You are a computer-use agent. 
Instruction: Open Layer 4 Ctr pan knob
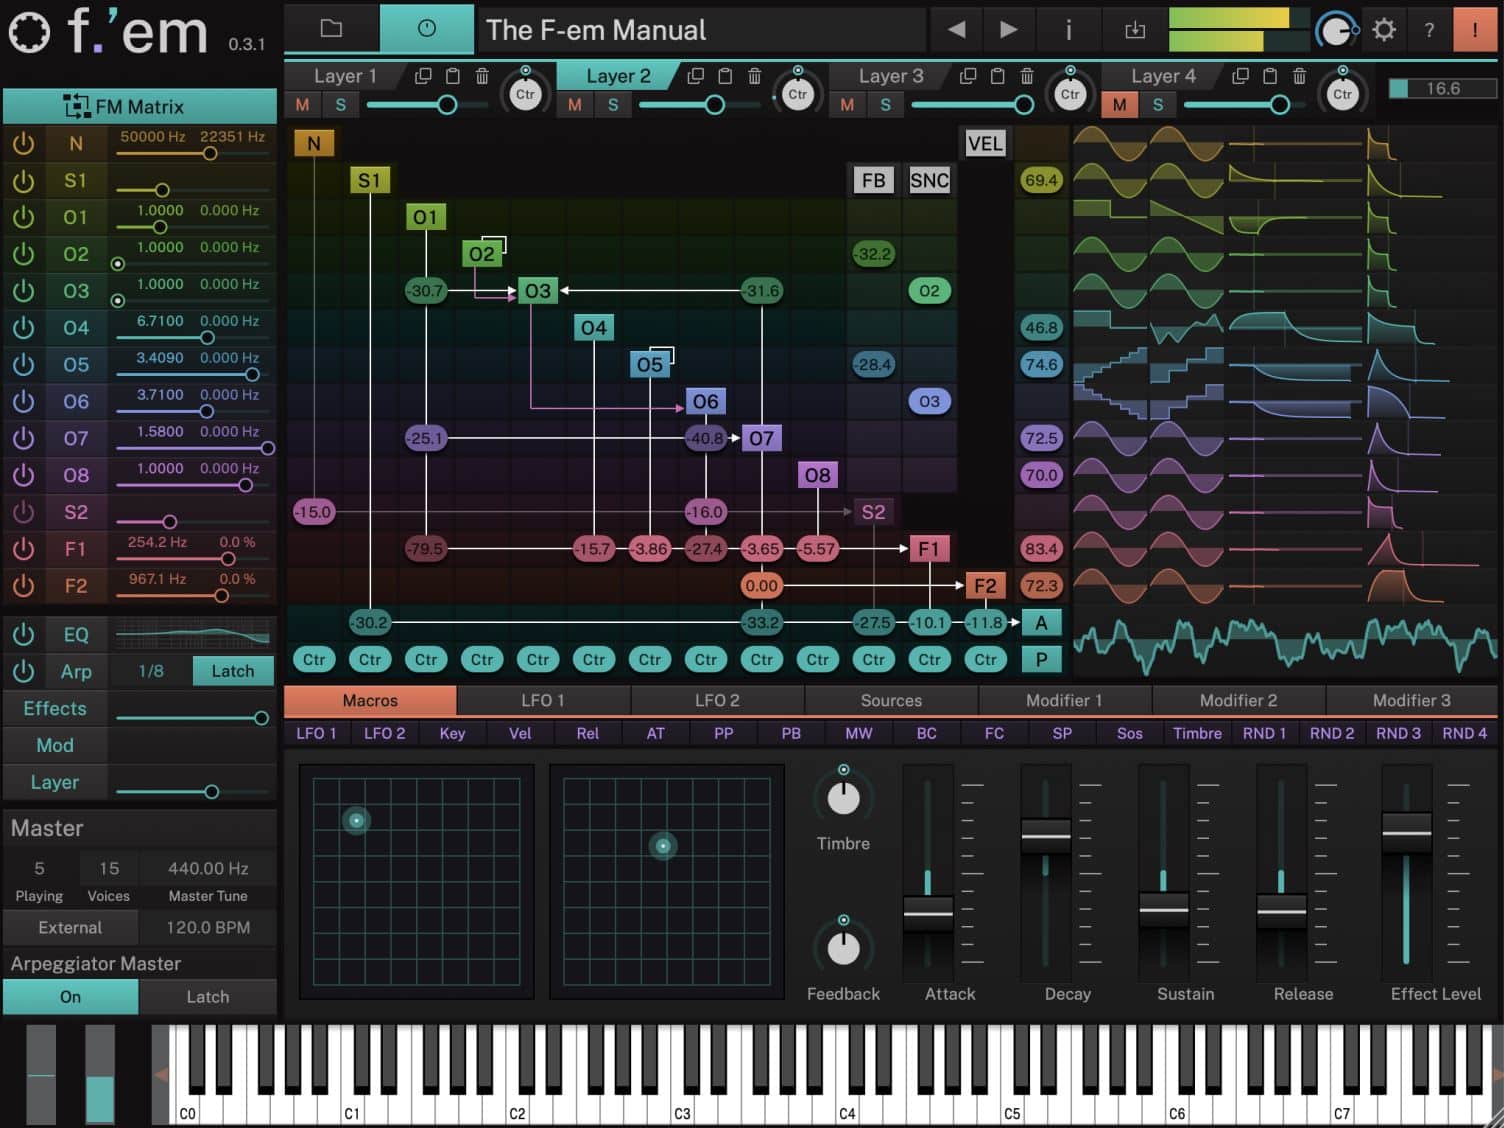pos(1342,93)
